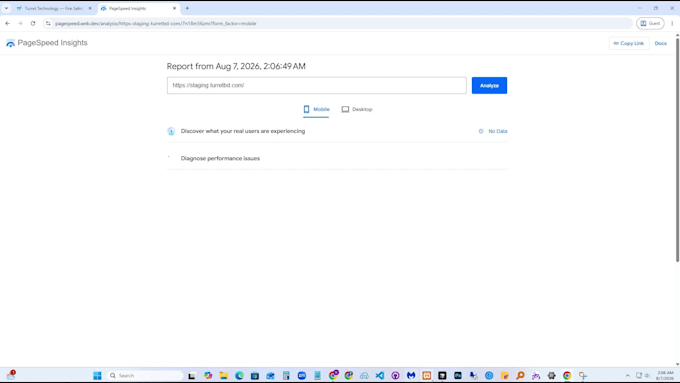The width and height of the screenshot is (680, 383).
Task: Open the Task View taskbar icon
Action: (192, 376)
